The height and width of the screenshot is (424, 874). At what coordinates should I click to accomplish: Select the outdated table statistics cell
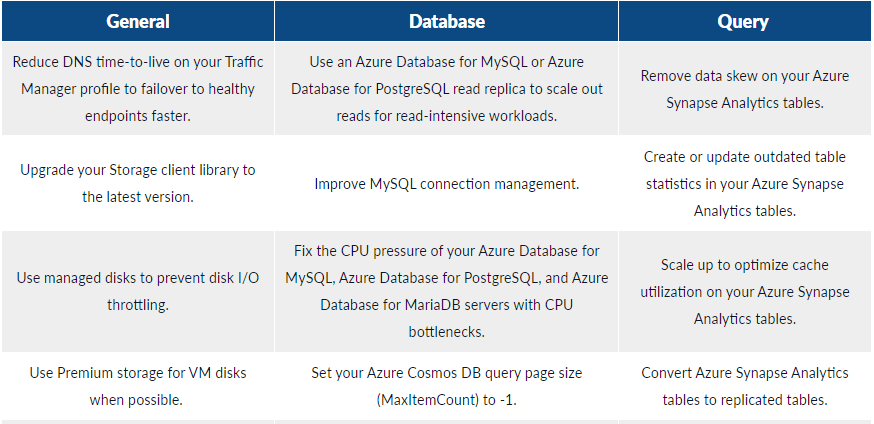[744, 184]
